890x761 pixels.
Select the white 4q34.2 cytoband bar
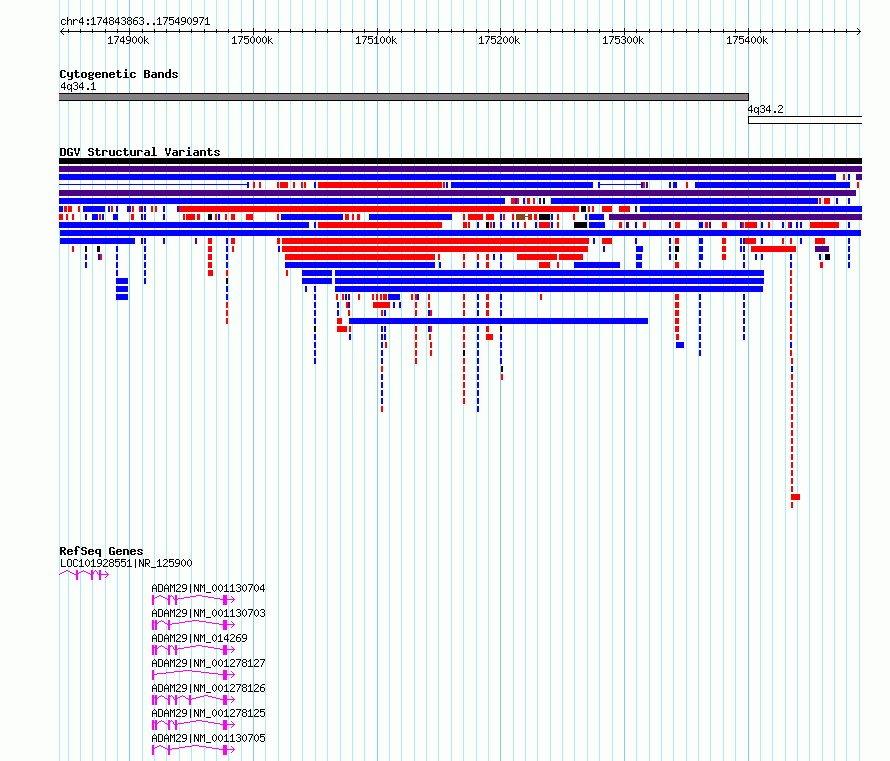(805, 120)
